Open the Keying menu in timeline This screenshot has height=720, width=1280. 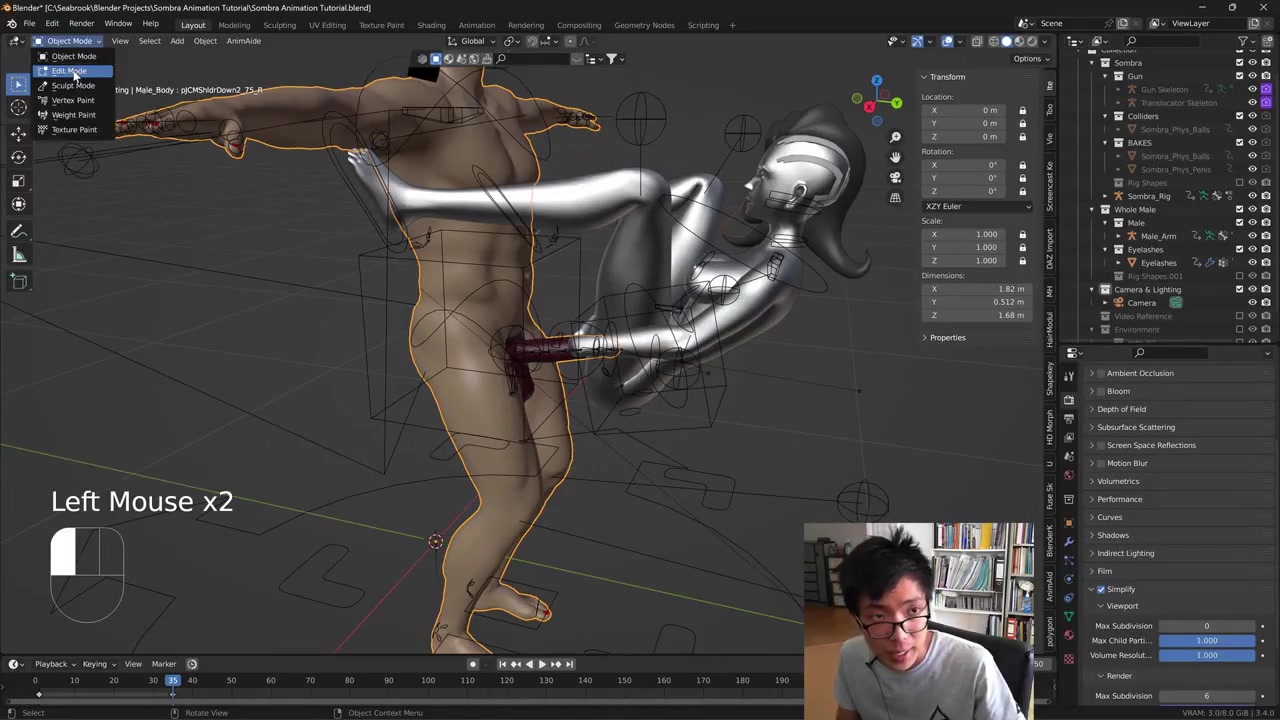pos(95,664)
